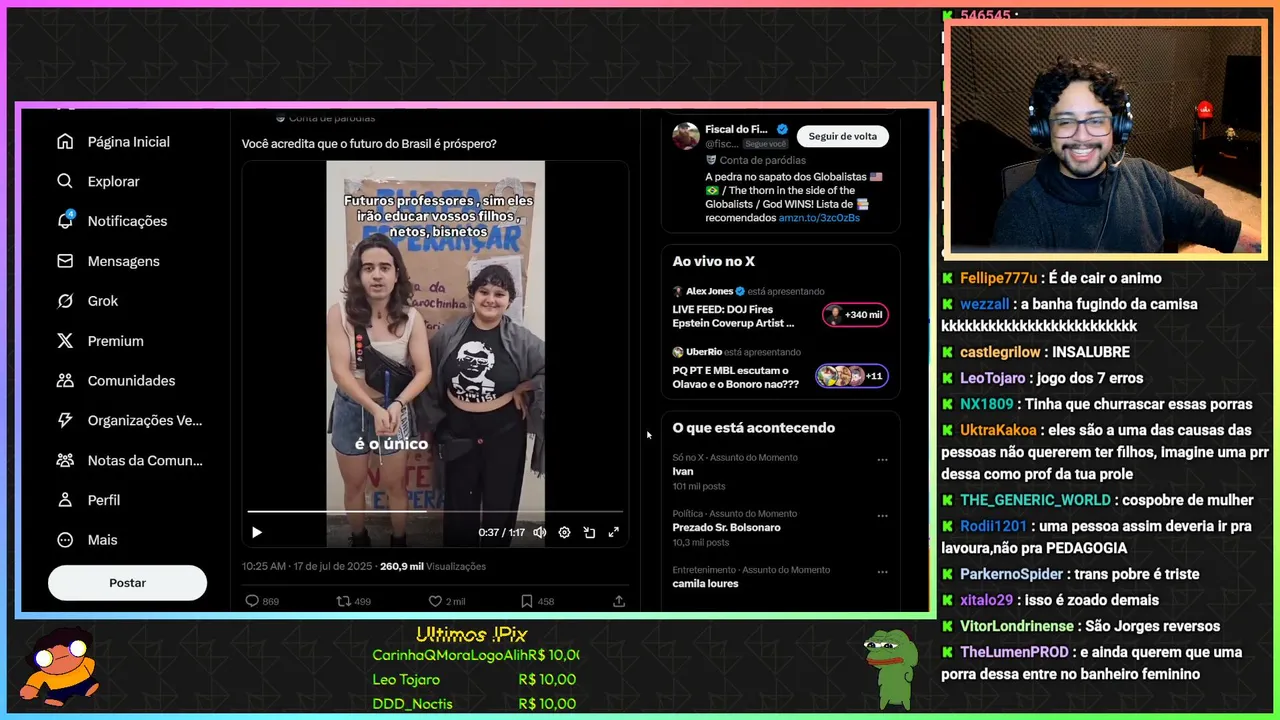Toggle picture-in-picture mode on video

(x=589, y=533)
